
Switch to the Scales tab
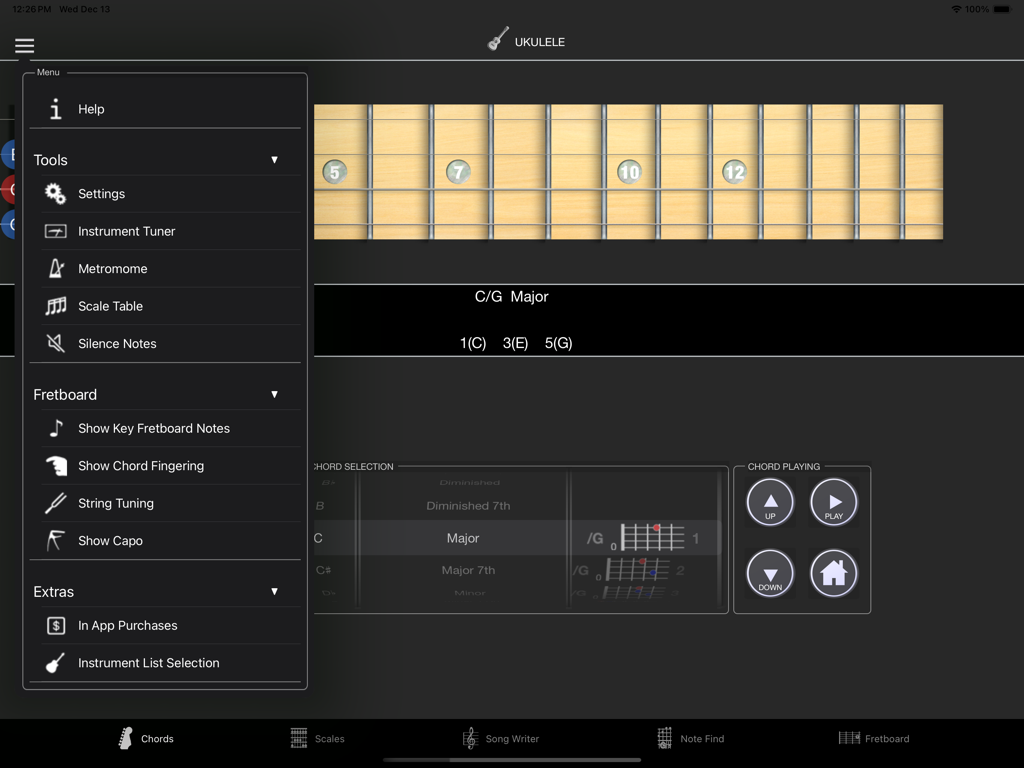(318, 738)
